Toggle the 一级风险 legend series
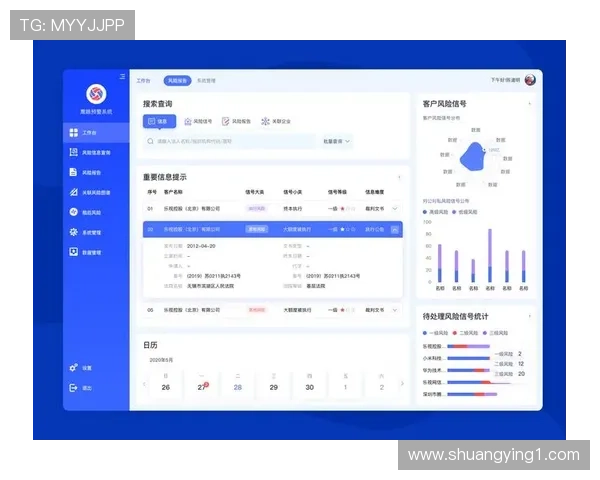600x480 pixels. tap(435, 333)
